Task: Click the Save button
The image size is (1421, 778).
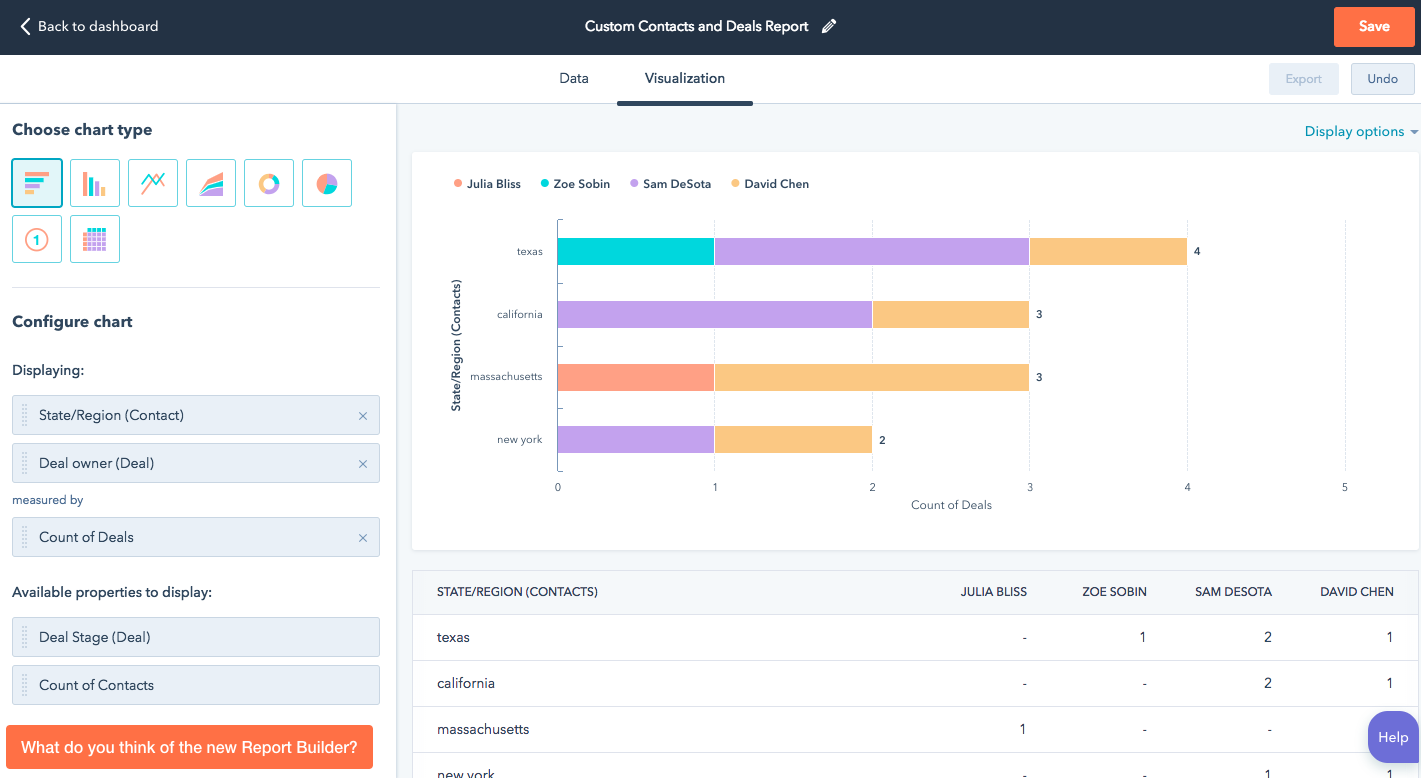Action: [x=1373, y=27]
